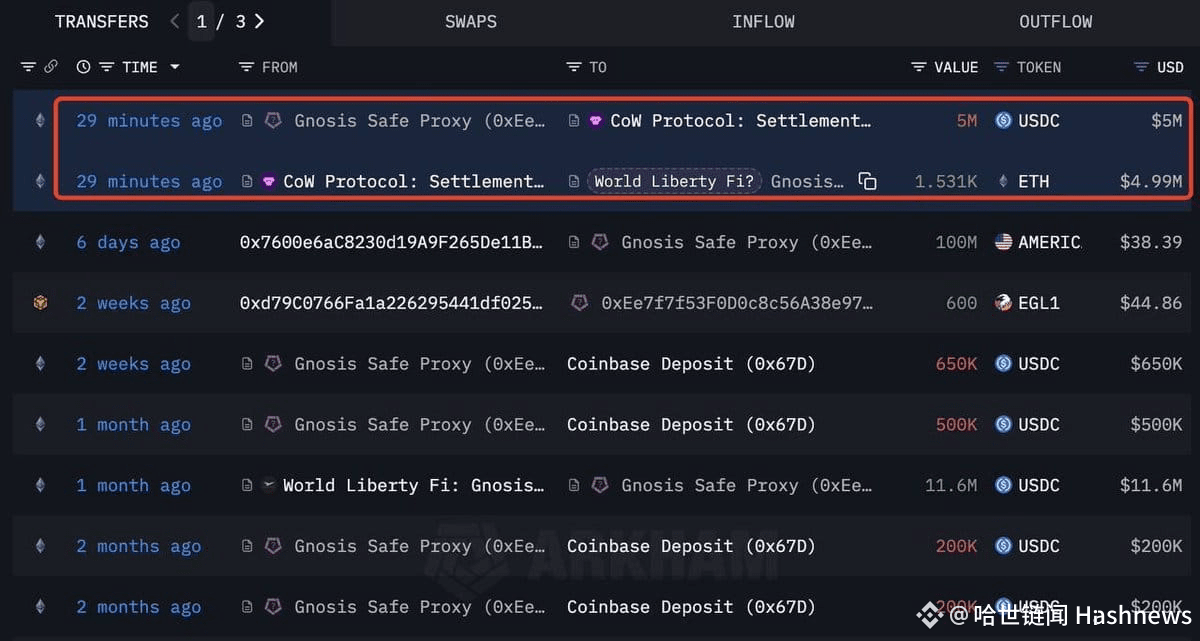This screenshot has height=641, width=1200.
Task: Open the INFLOW tab
Action: click(x=763, y=22)
